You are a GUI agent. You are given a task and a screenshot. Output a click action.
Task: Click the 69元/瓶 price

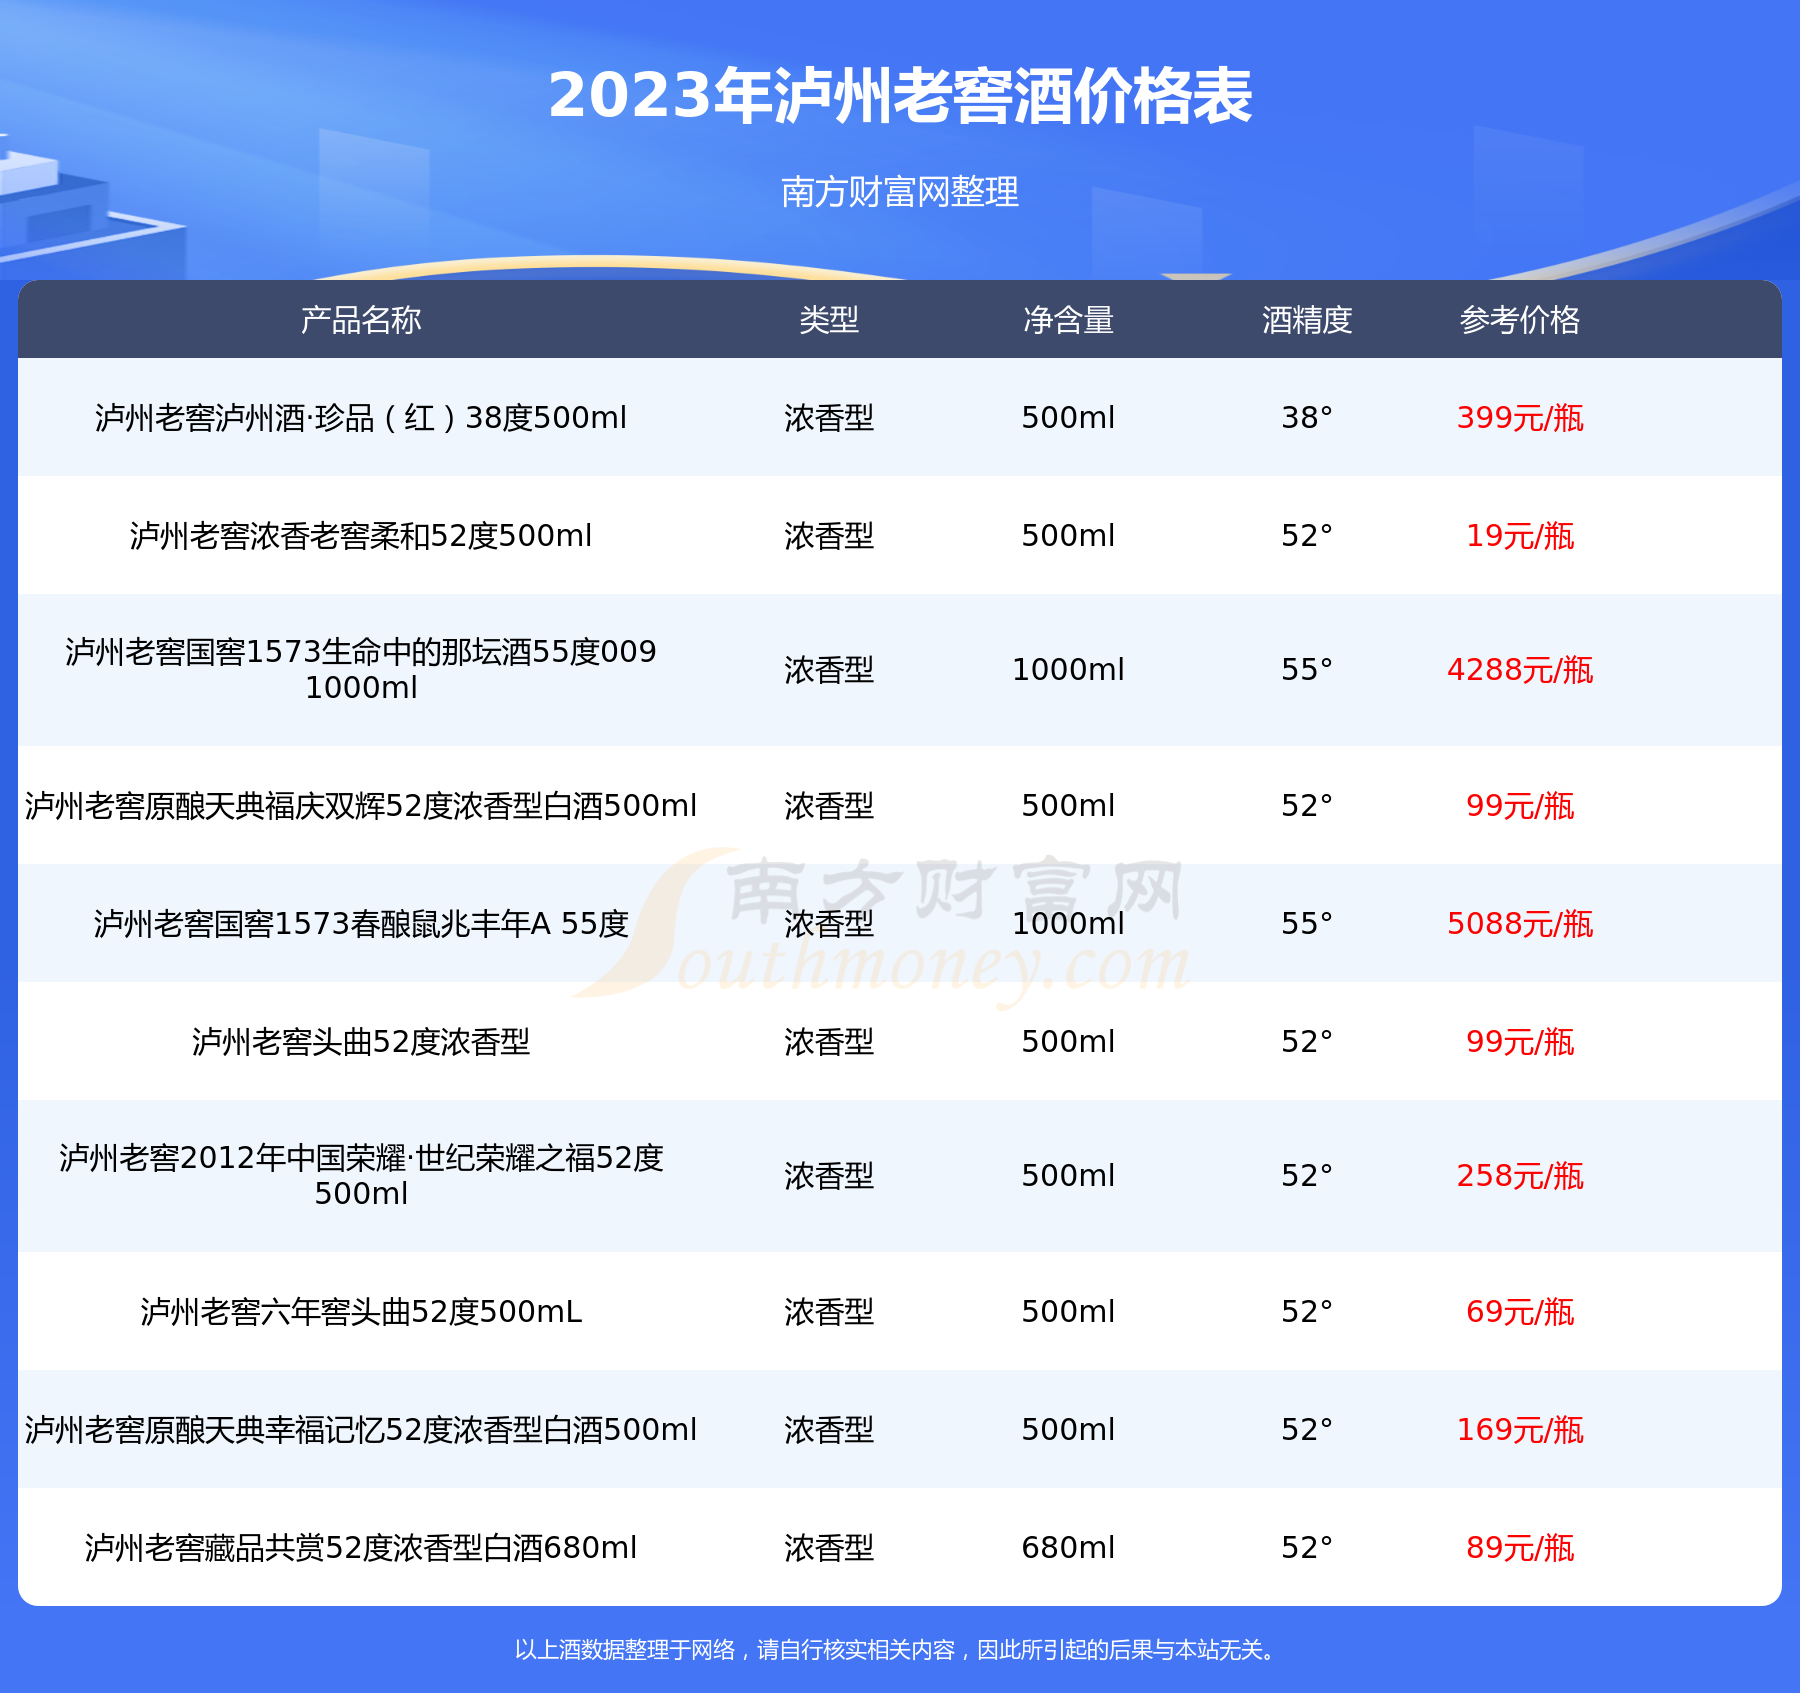tap(1520, 1311)
